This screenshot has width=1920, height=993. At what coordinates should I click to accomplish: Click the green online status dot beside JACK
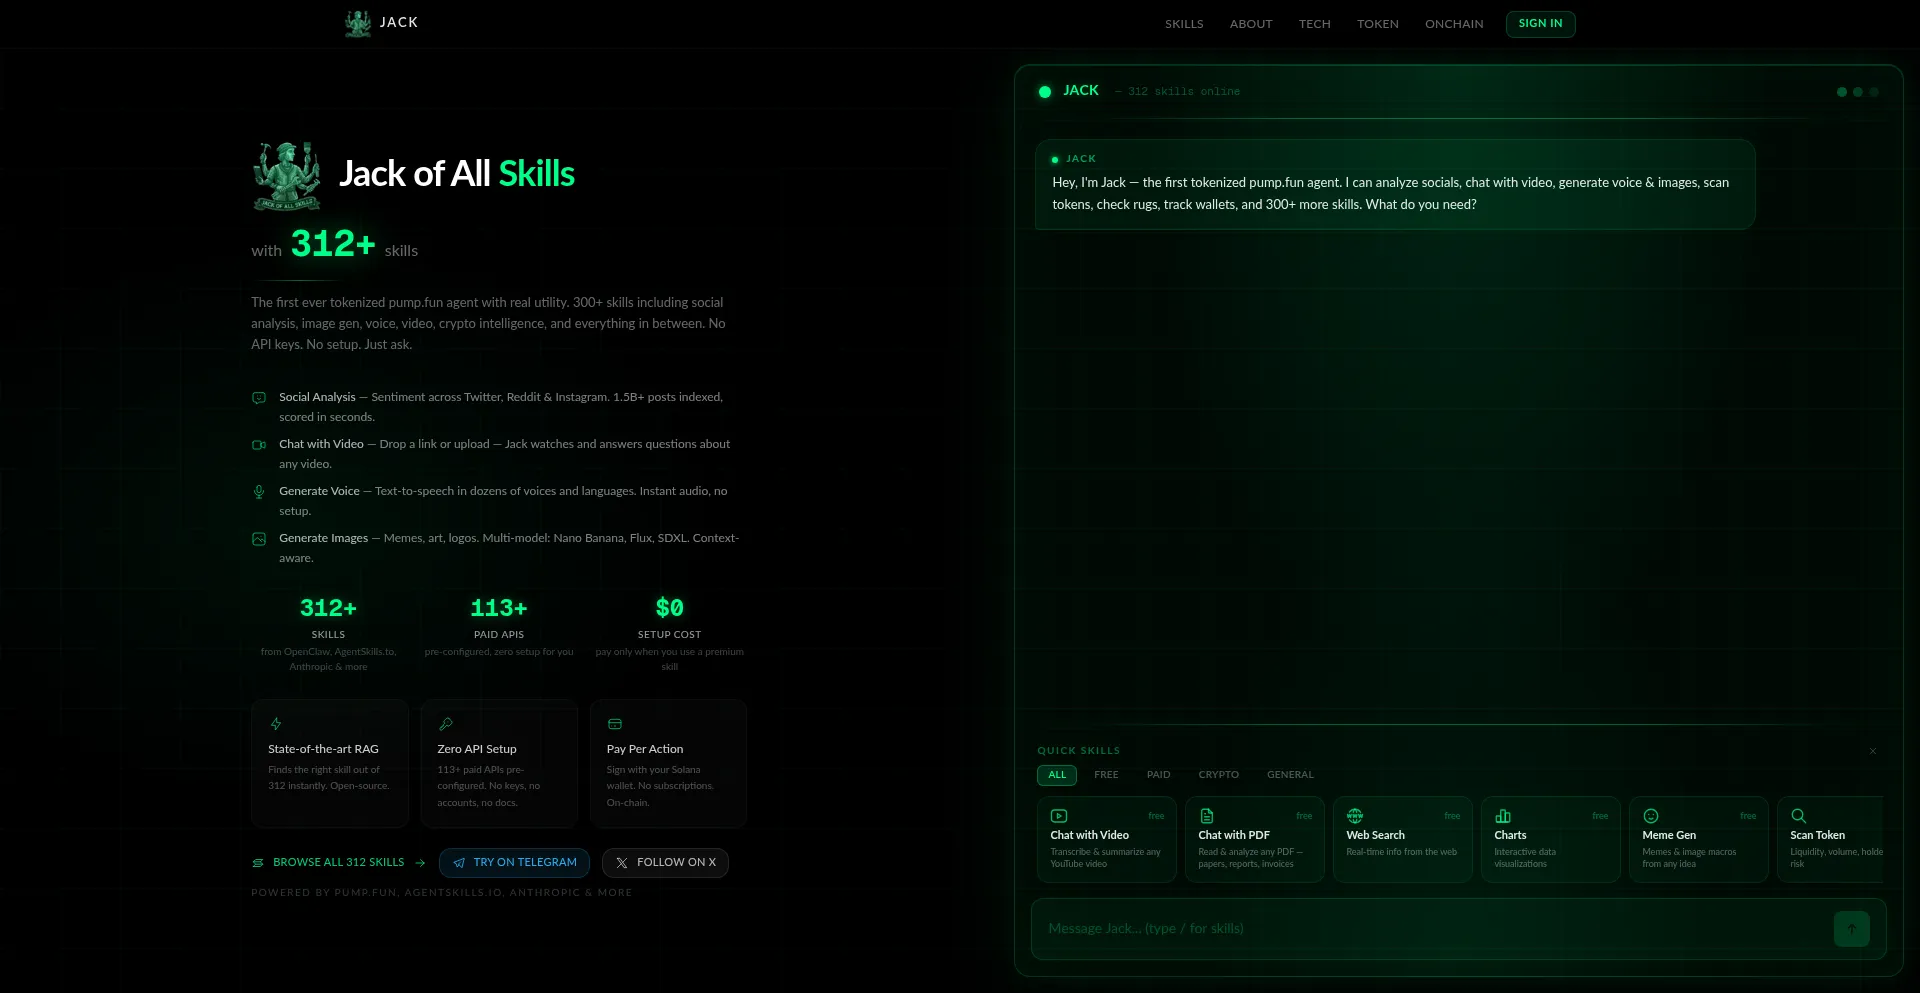(1045, 92)
